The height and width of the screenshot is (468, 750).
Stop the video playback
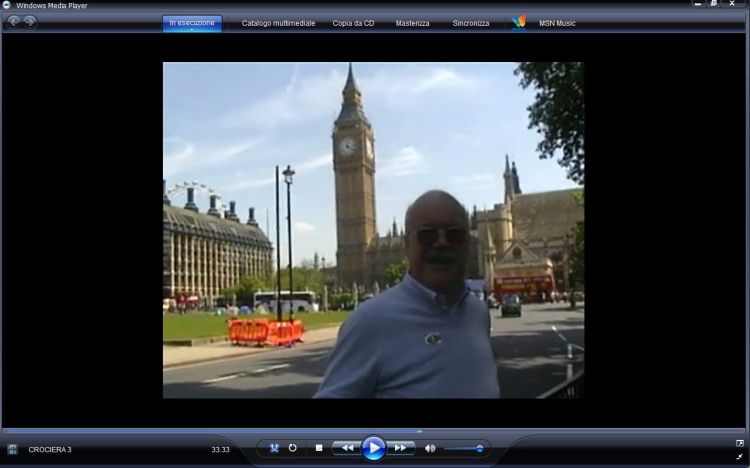click(x=318, y=448)
